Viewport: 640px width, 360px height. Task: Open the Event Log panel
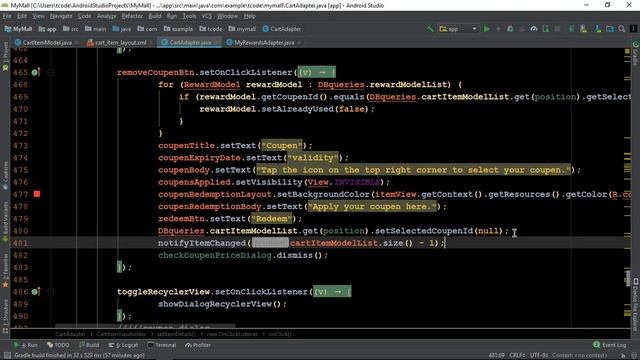pos(610,345)
